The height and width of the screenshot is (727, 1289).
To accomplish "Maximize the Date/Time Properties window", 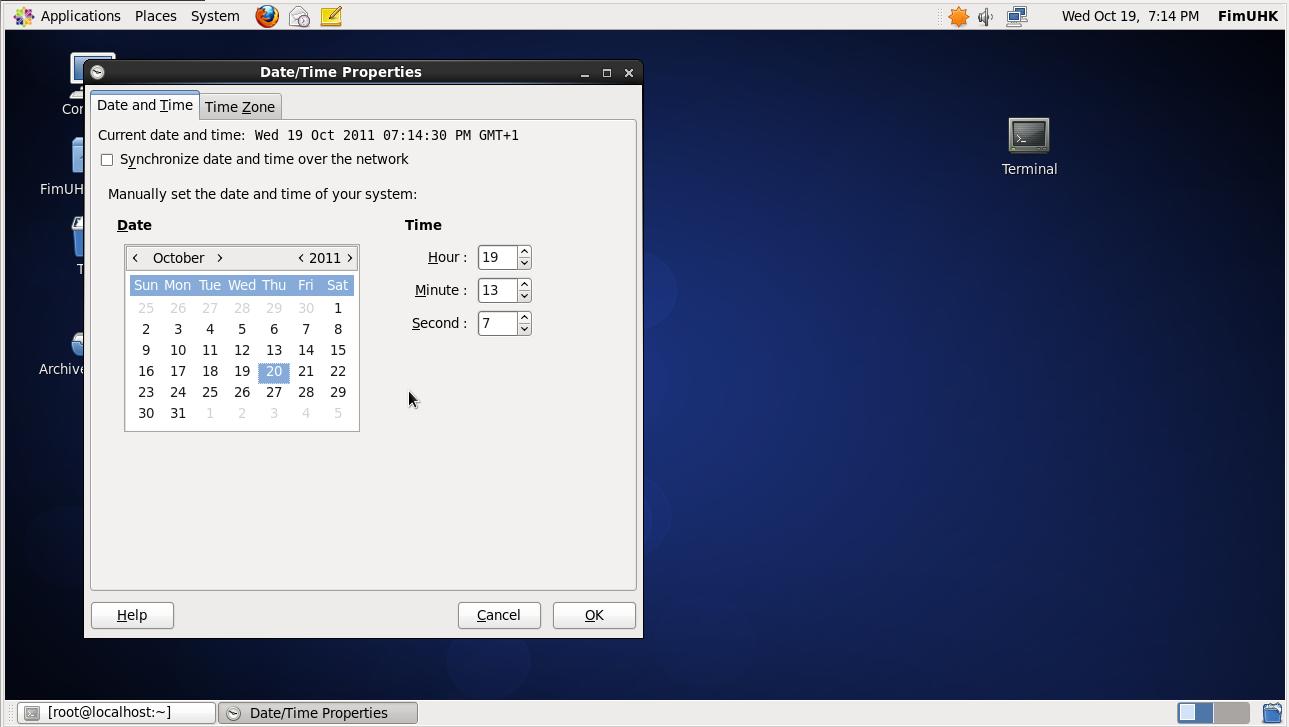I will click(x=606, y=73).
